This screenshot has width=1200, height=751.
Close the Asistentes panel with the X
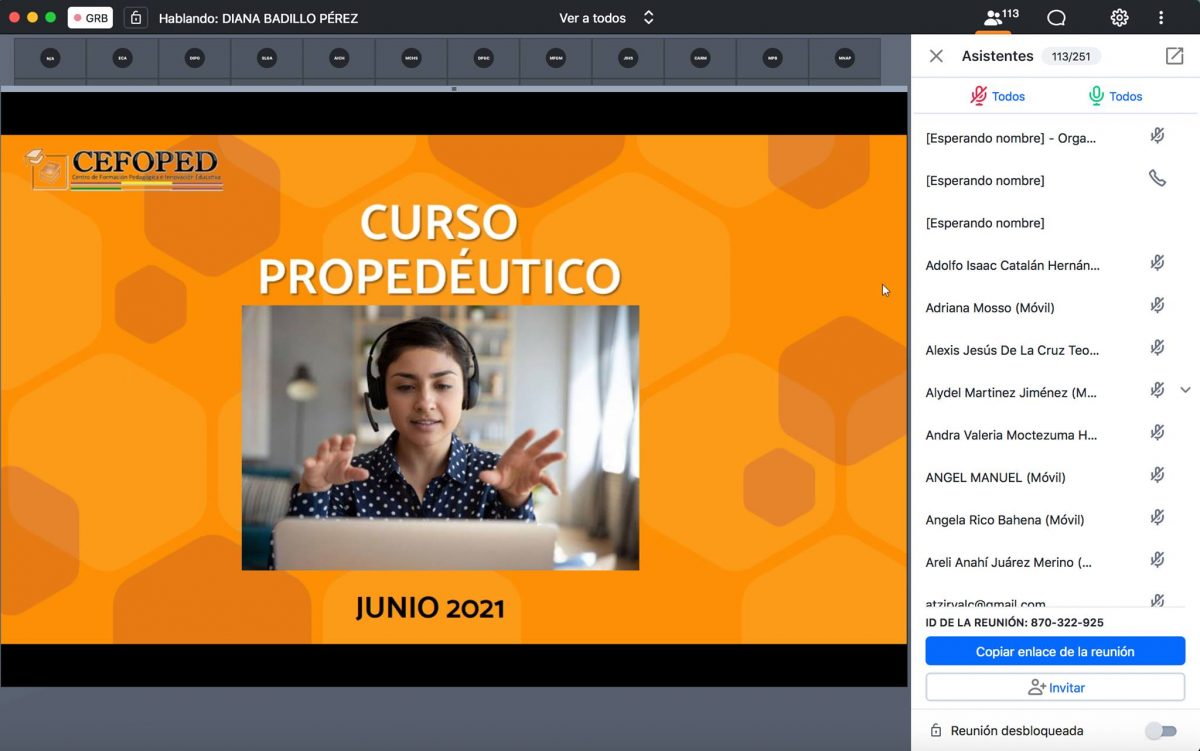(936, 56)
